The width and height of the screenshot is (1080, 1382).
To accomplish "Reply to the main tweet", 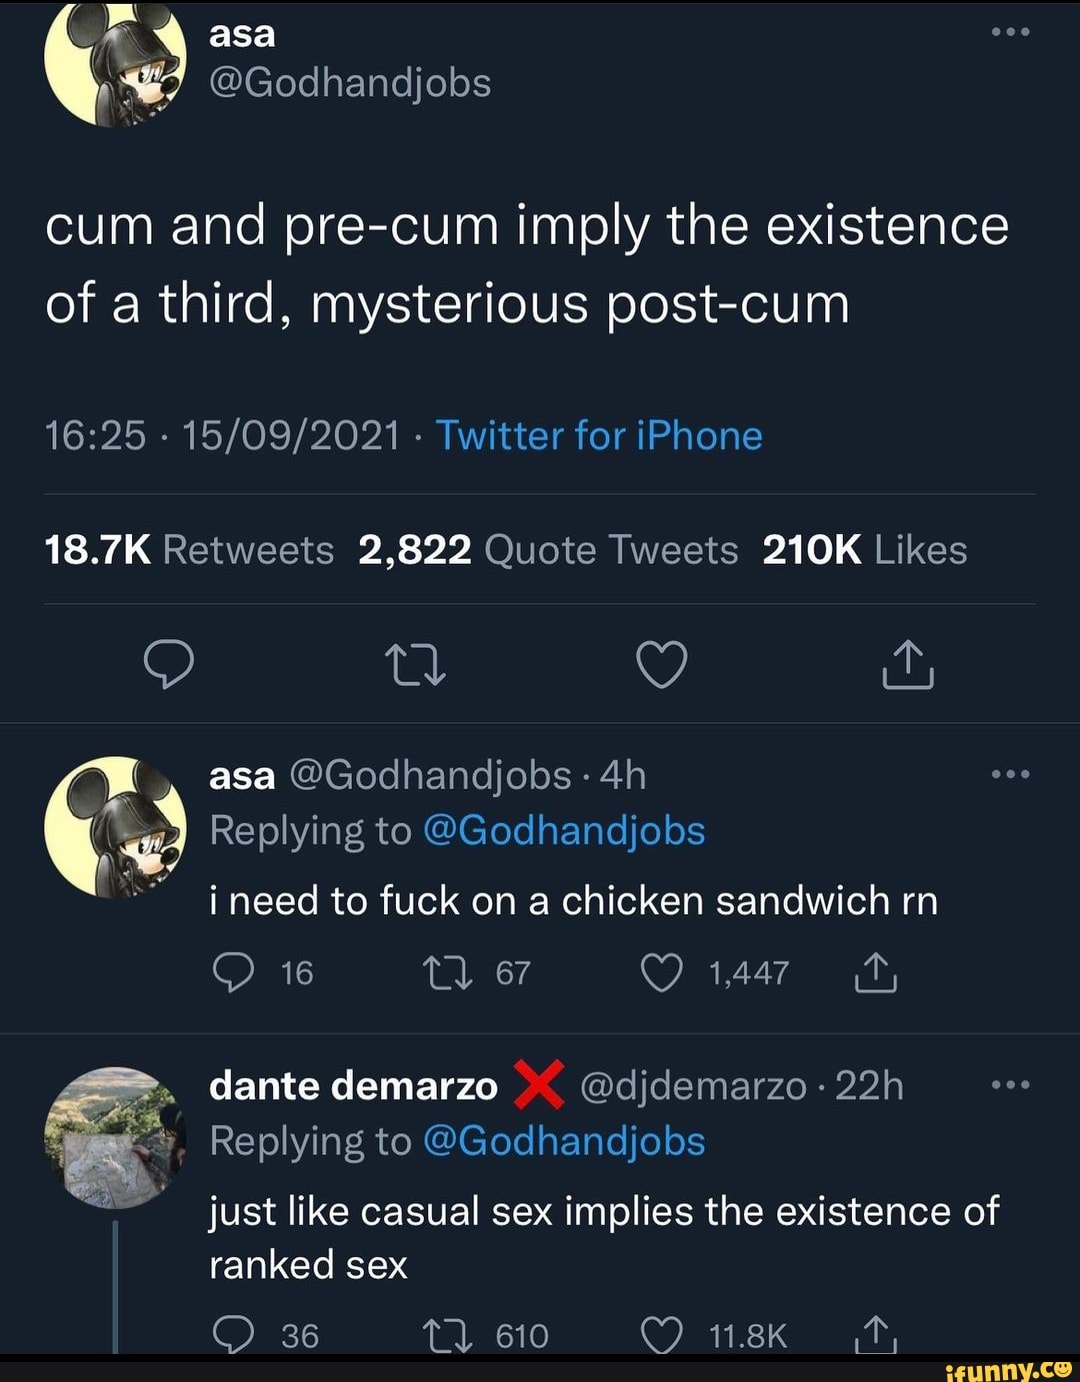I will pos(169,664).
